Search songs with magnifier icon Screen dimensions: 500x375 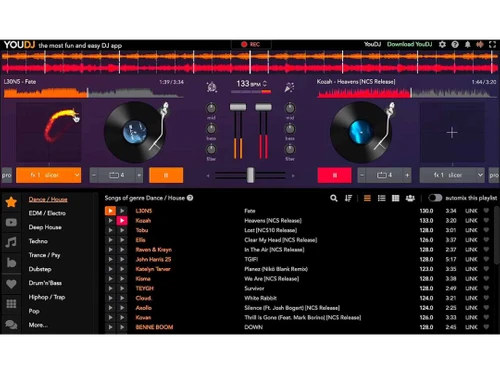(x=334, y=198)
